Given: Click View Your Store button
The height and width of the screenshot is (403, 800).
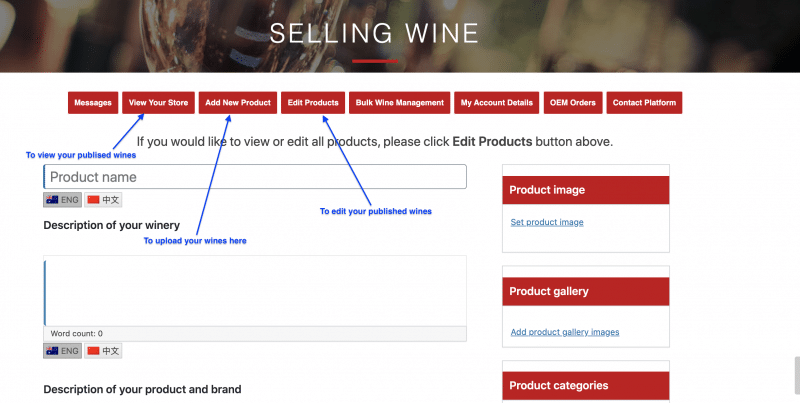Looking at the screenshot, I should [158, 103].
